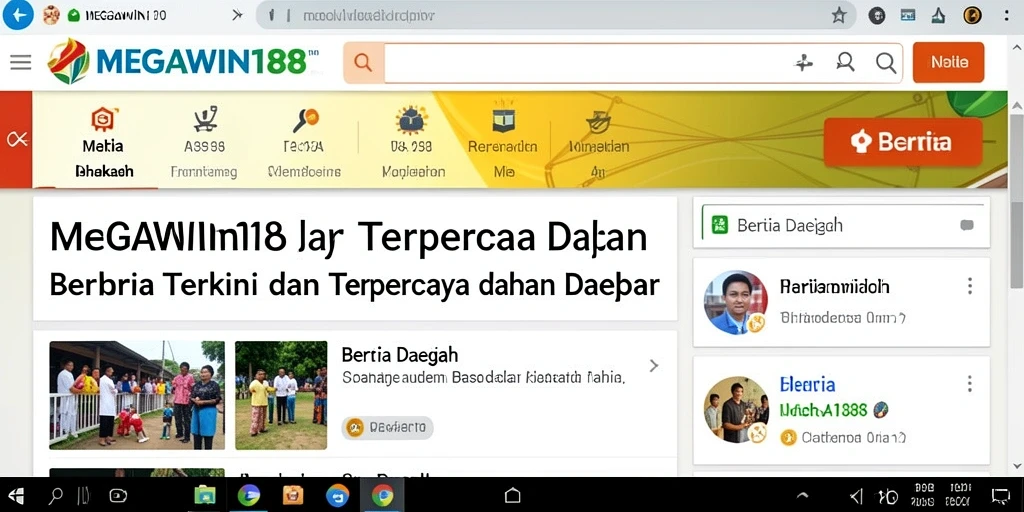Click the comment icon in the Bertia Daegah sidebar header
This screenshot has height=512, width=1024.
(967, 225)
